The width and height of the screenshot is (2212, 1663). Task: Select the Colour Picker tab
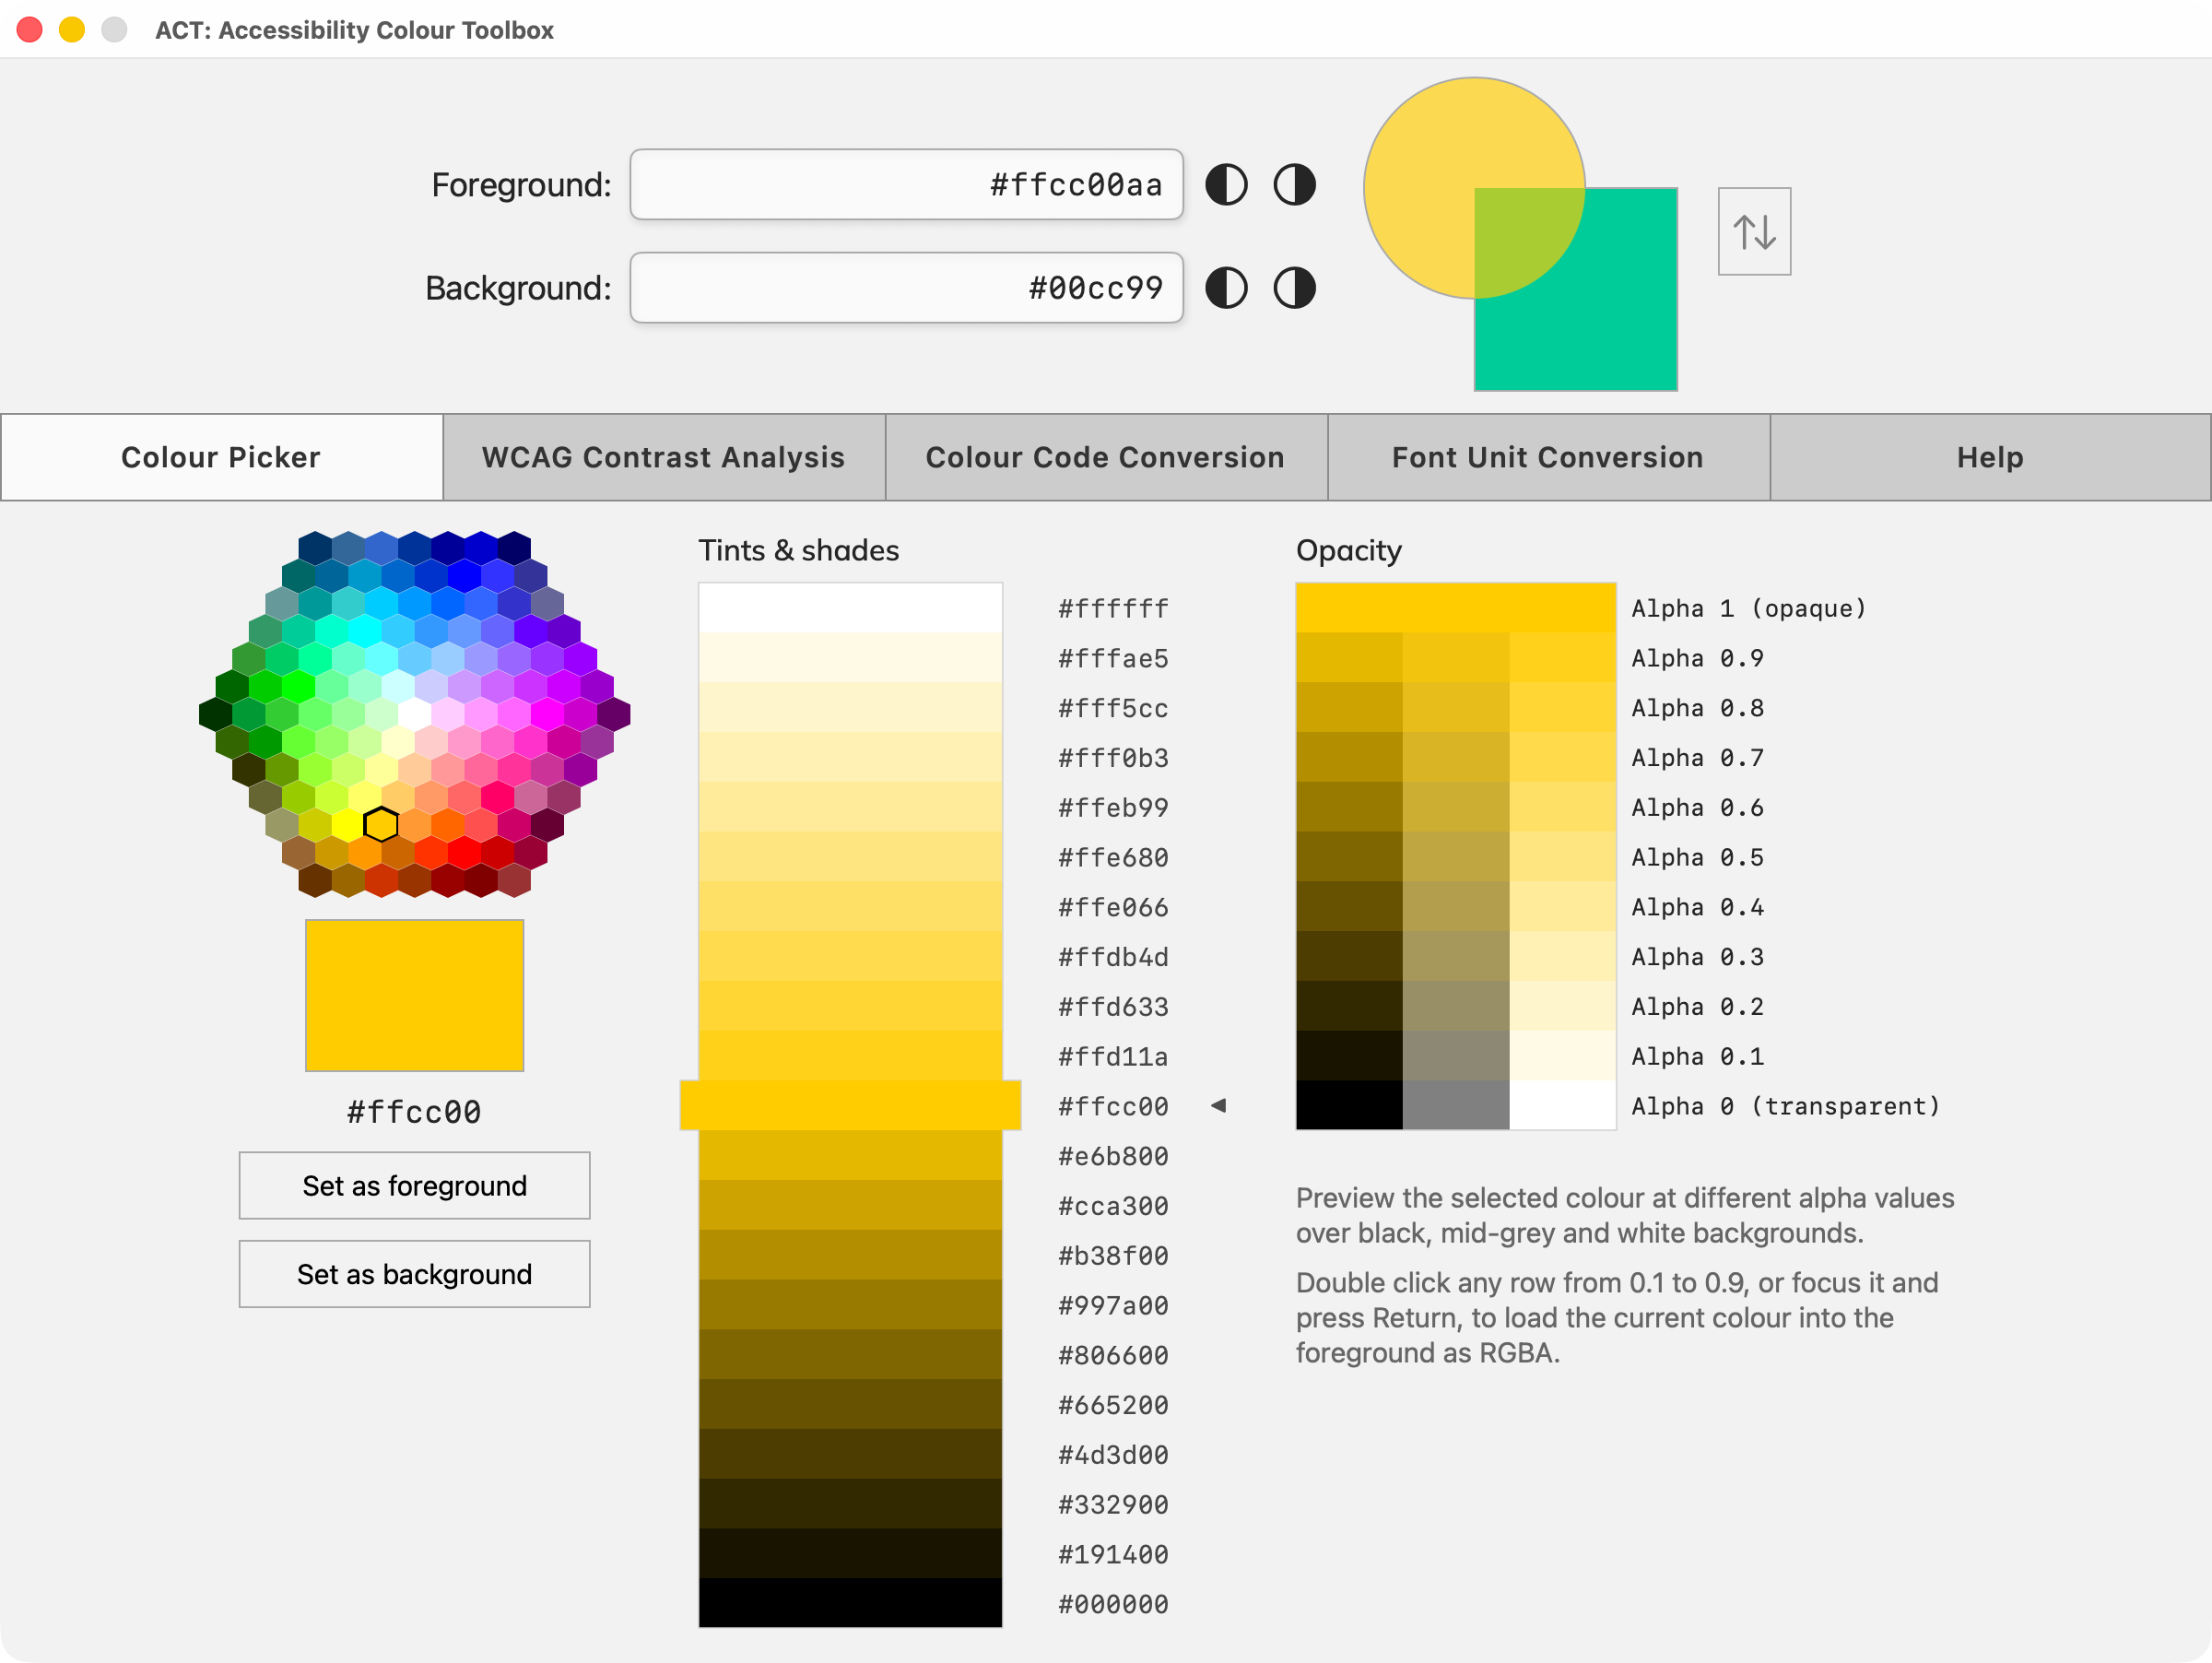point(221,457)
